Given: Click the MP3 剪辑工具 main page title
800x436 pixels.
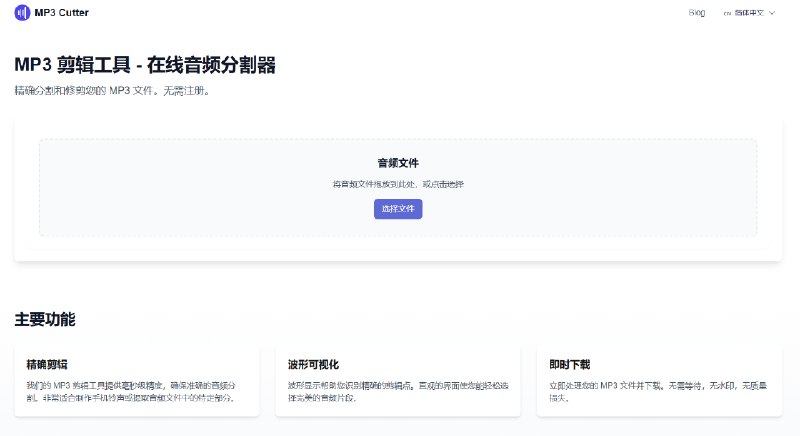Looking at the screenshot, I should pos(145,65).
